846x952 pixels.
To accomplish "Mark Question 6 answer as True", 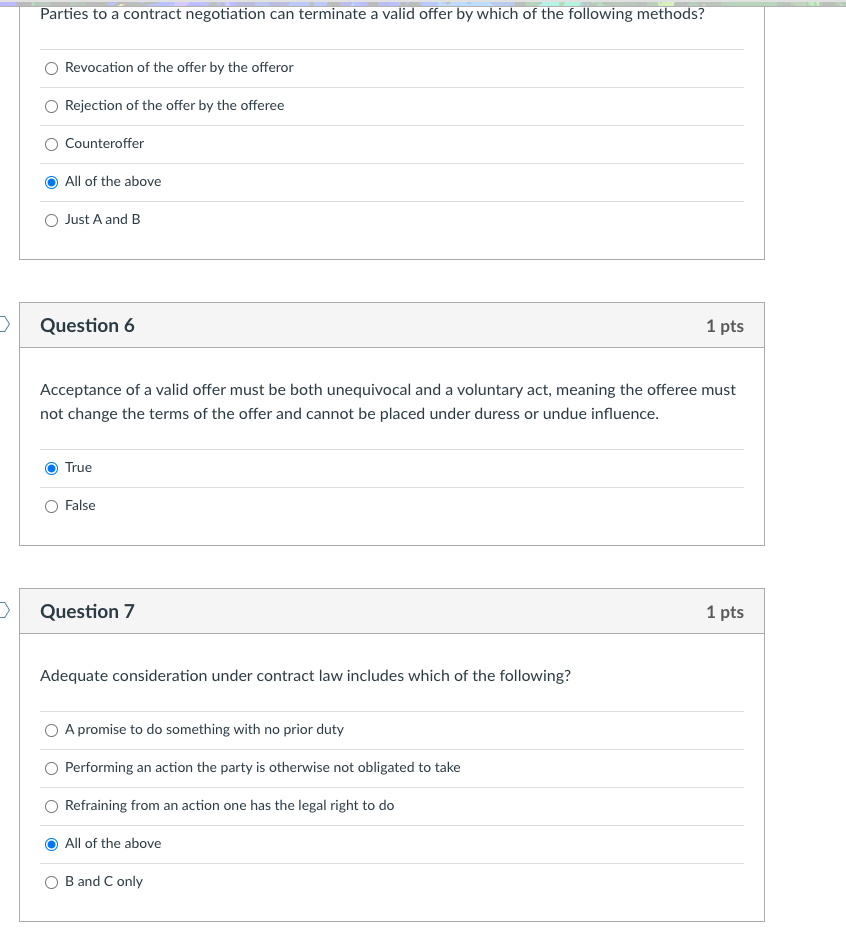I will click(x=52, y=468).
